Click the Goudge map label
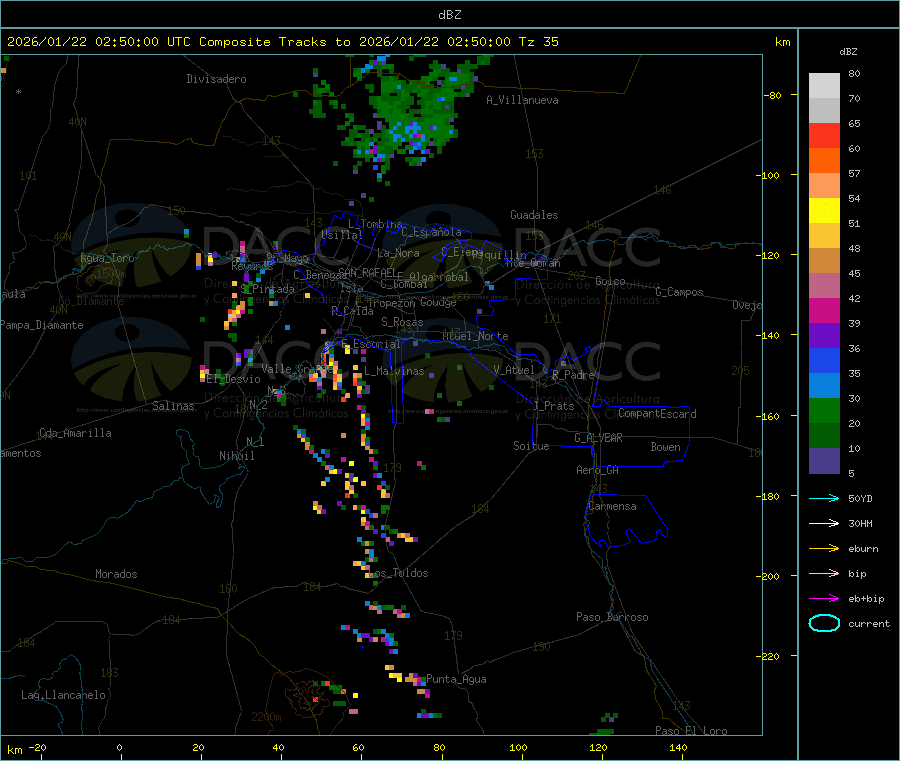Image resolution: width=900 pixels, height=761 pixels. tap(438, 302)
